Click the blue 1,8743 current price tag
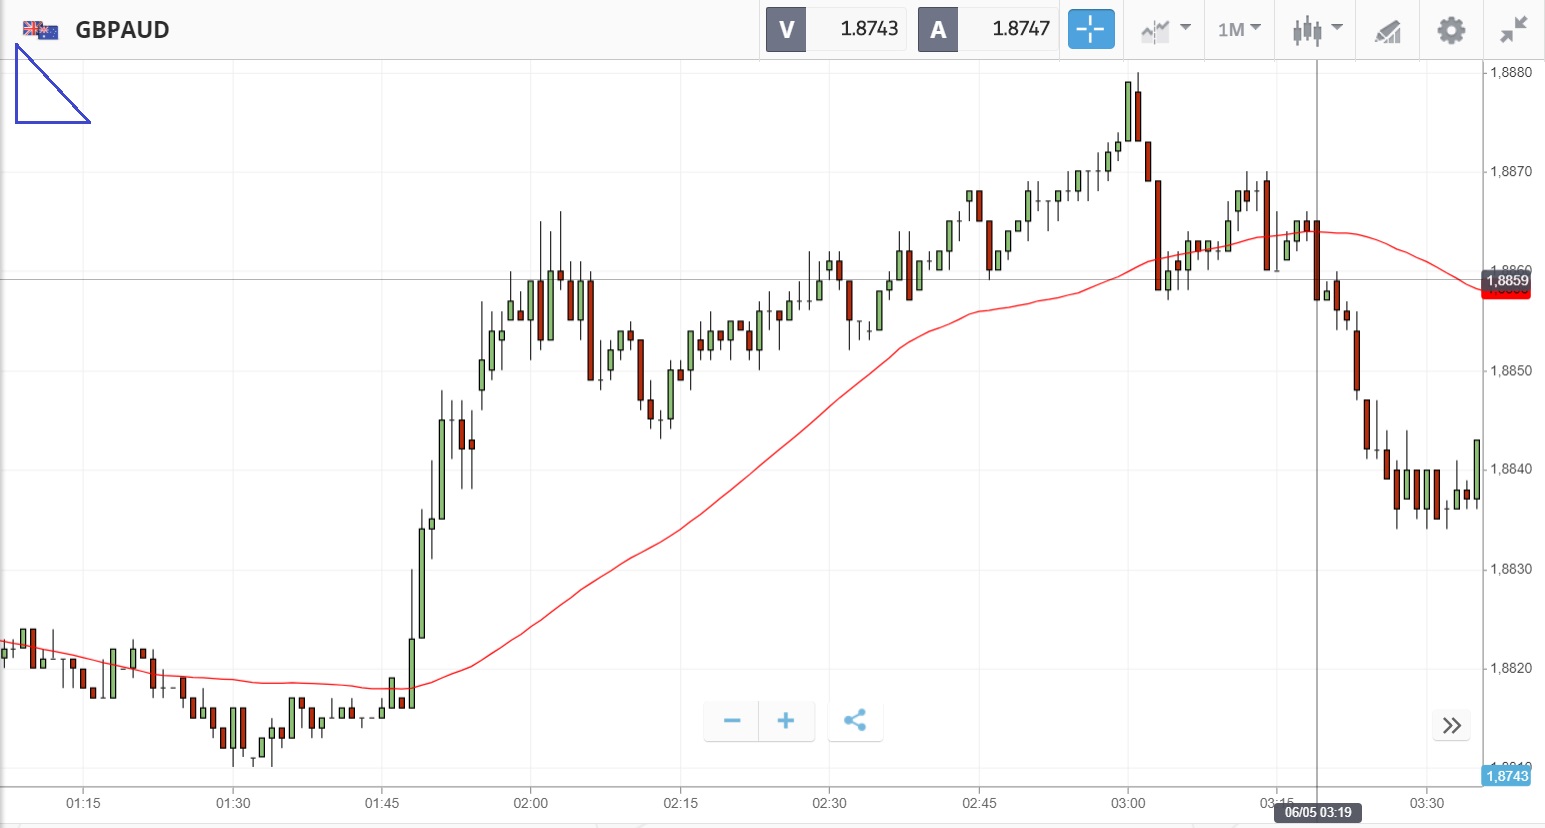This screenshot has height=828, width=1545. (x=1506, y=776)
